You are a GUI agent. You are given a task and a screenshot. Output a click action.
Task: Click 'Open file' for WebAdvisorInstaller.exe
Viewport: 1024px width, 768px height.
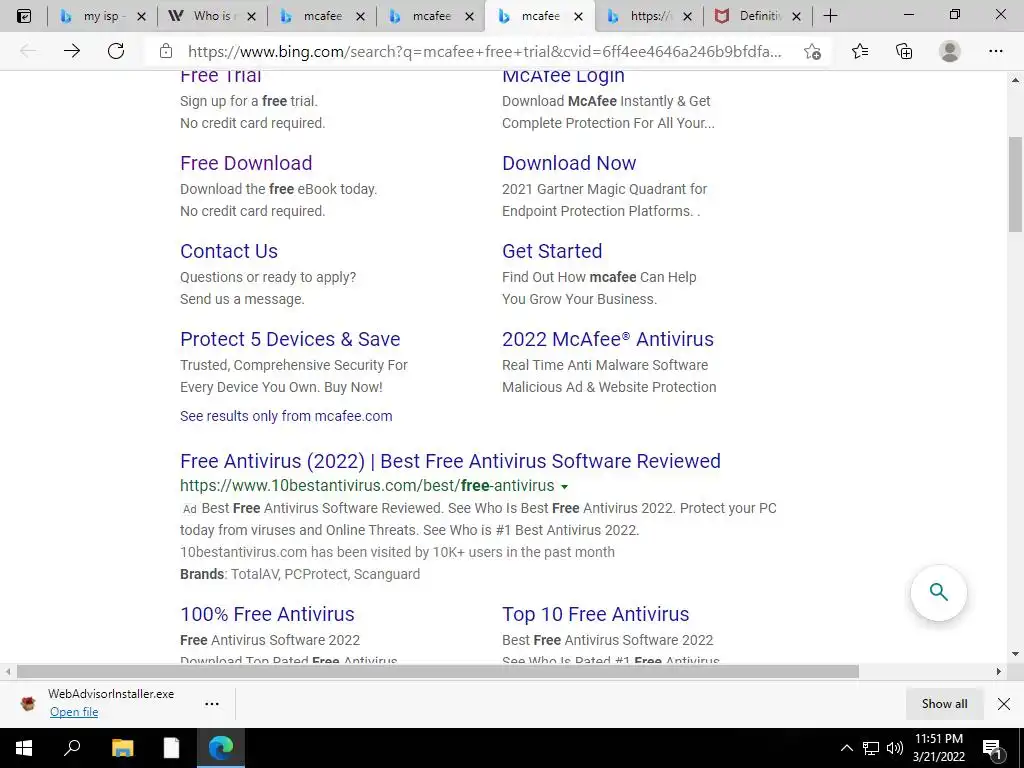click(x=74, y=712)
